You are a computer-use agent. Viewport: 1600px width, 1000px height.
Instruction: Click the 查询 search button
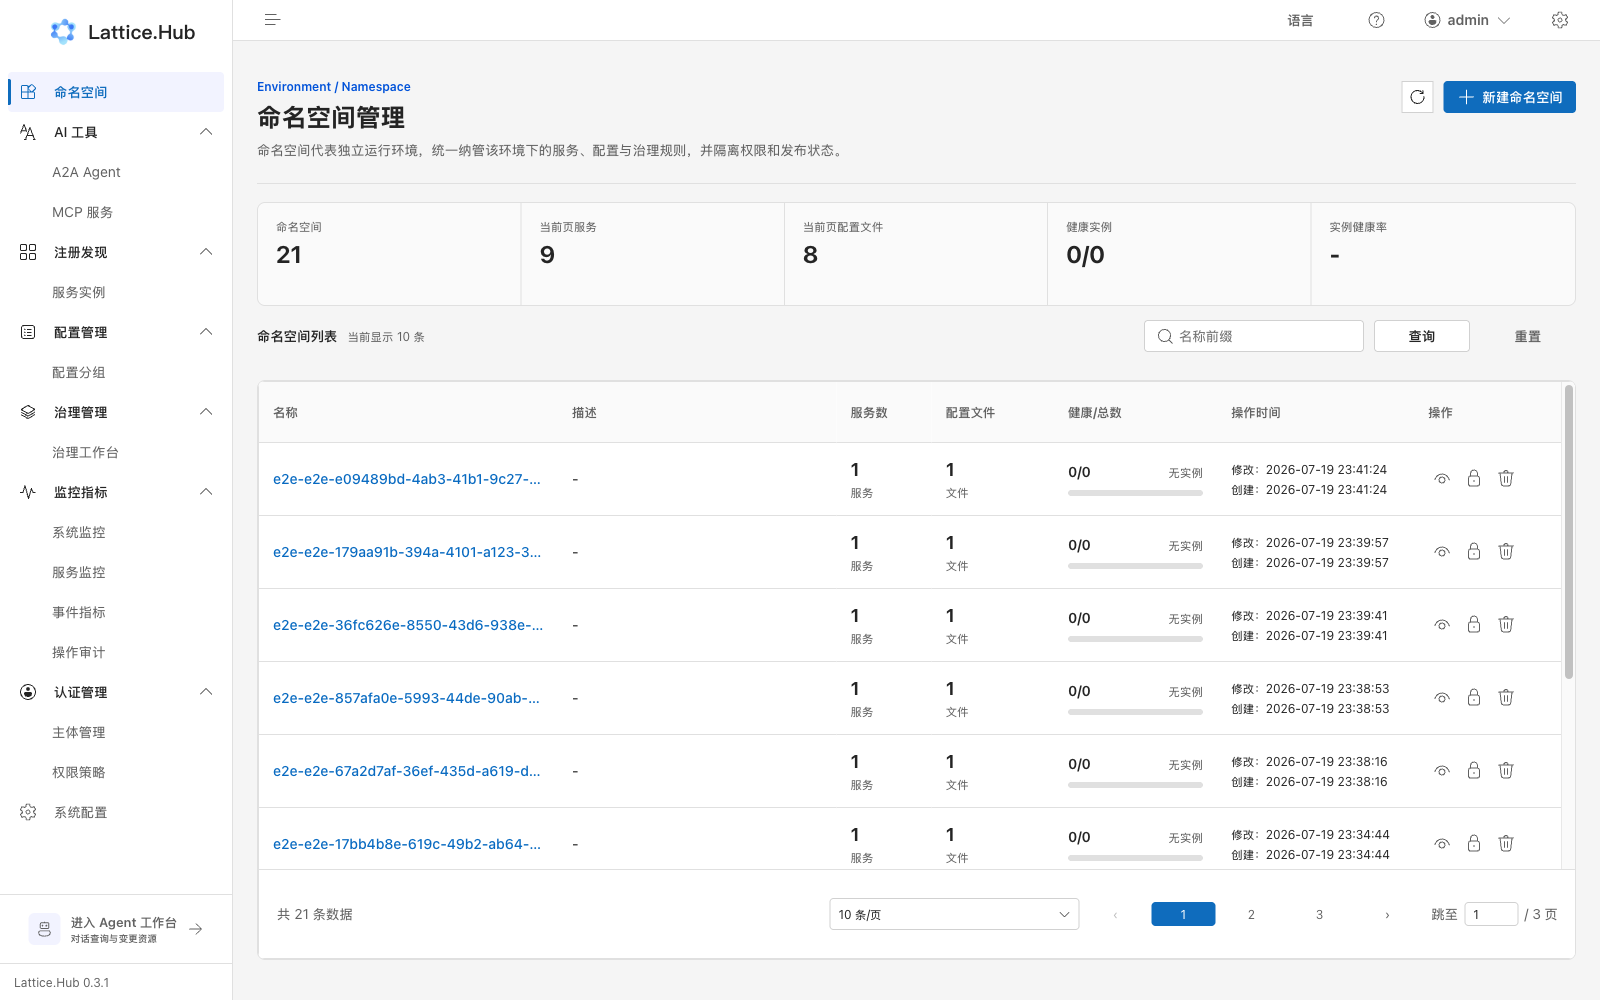pos(1421,336)
